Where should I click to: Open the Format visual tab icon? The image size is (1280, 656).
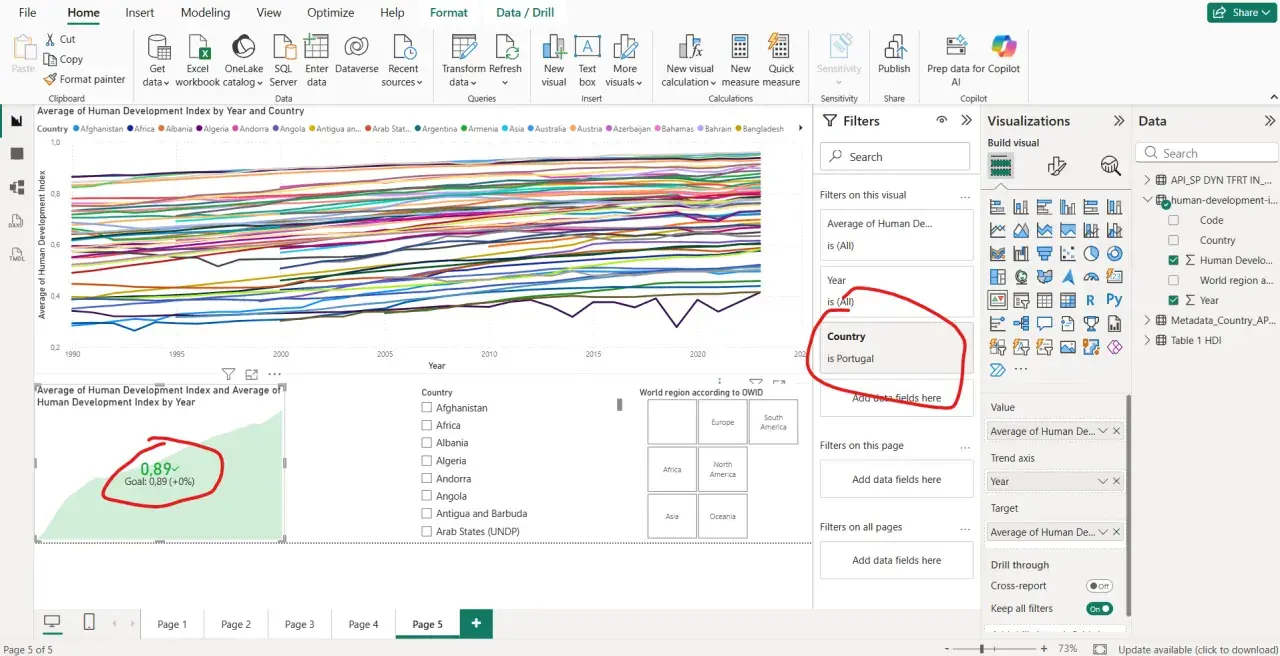(x=1057, y=166)
